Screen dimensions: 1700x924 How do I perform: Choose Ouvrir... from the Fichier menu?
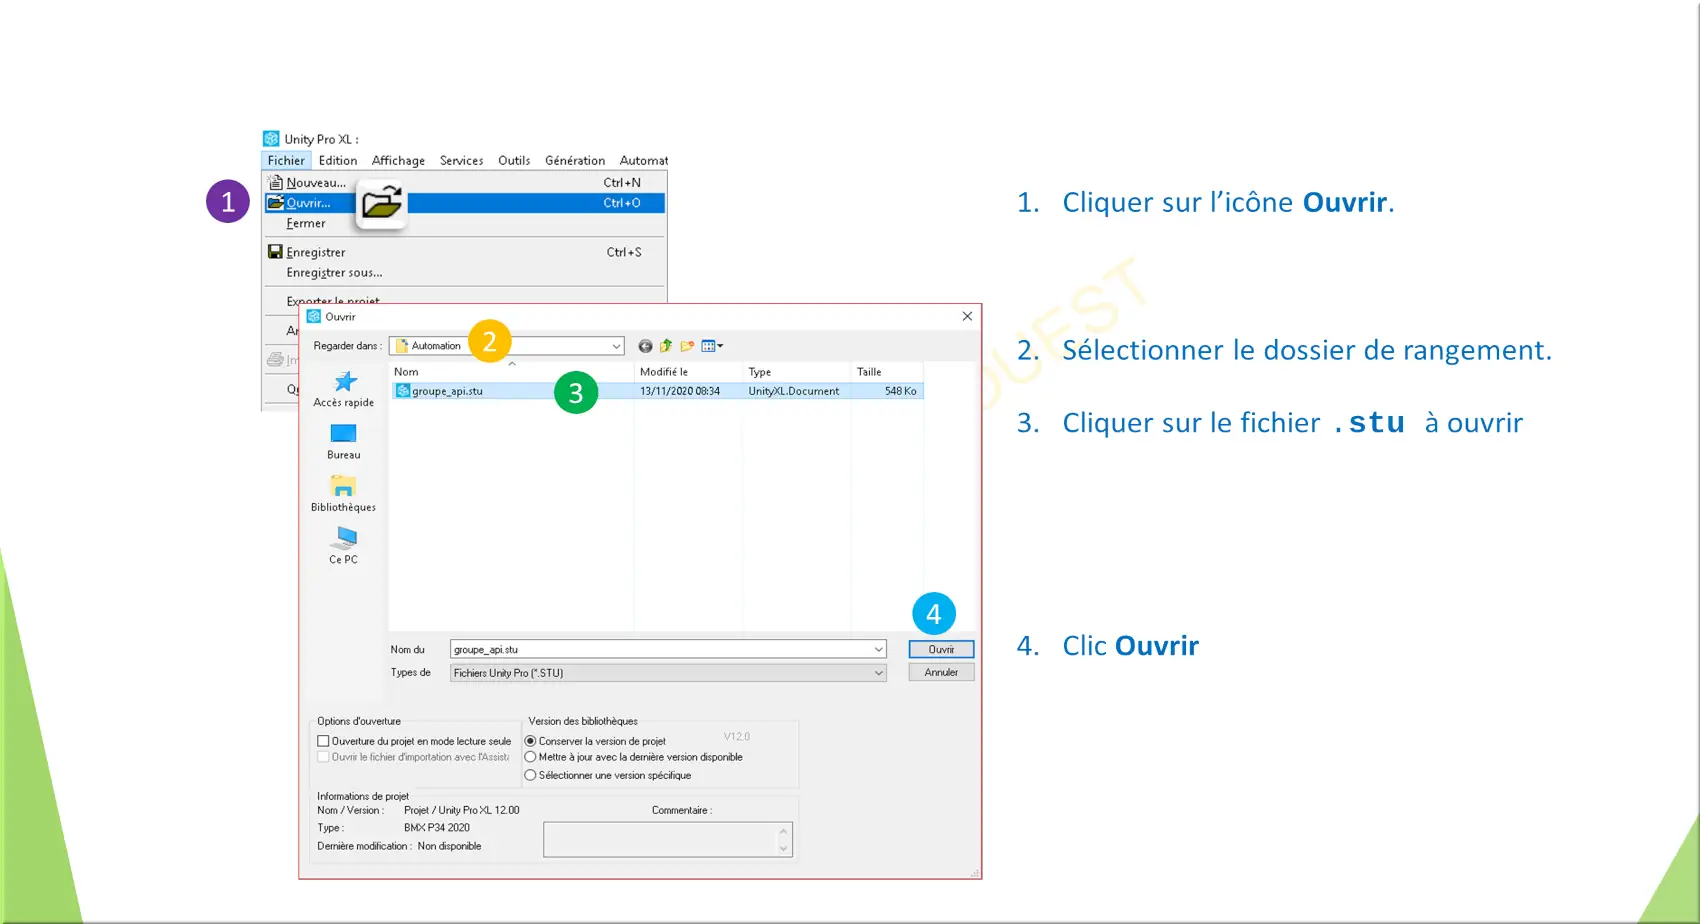[x=308, y=203]
